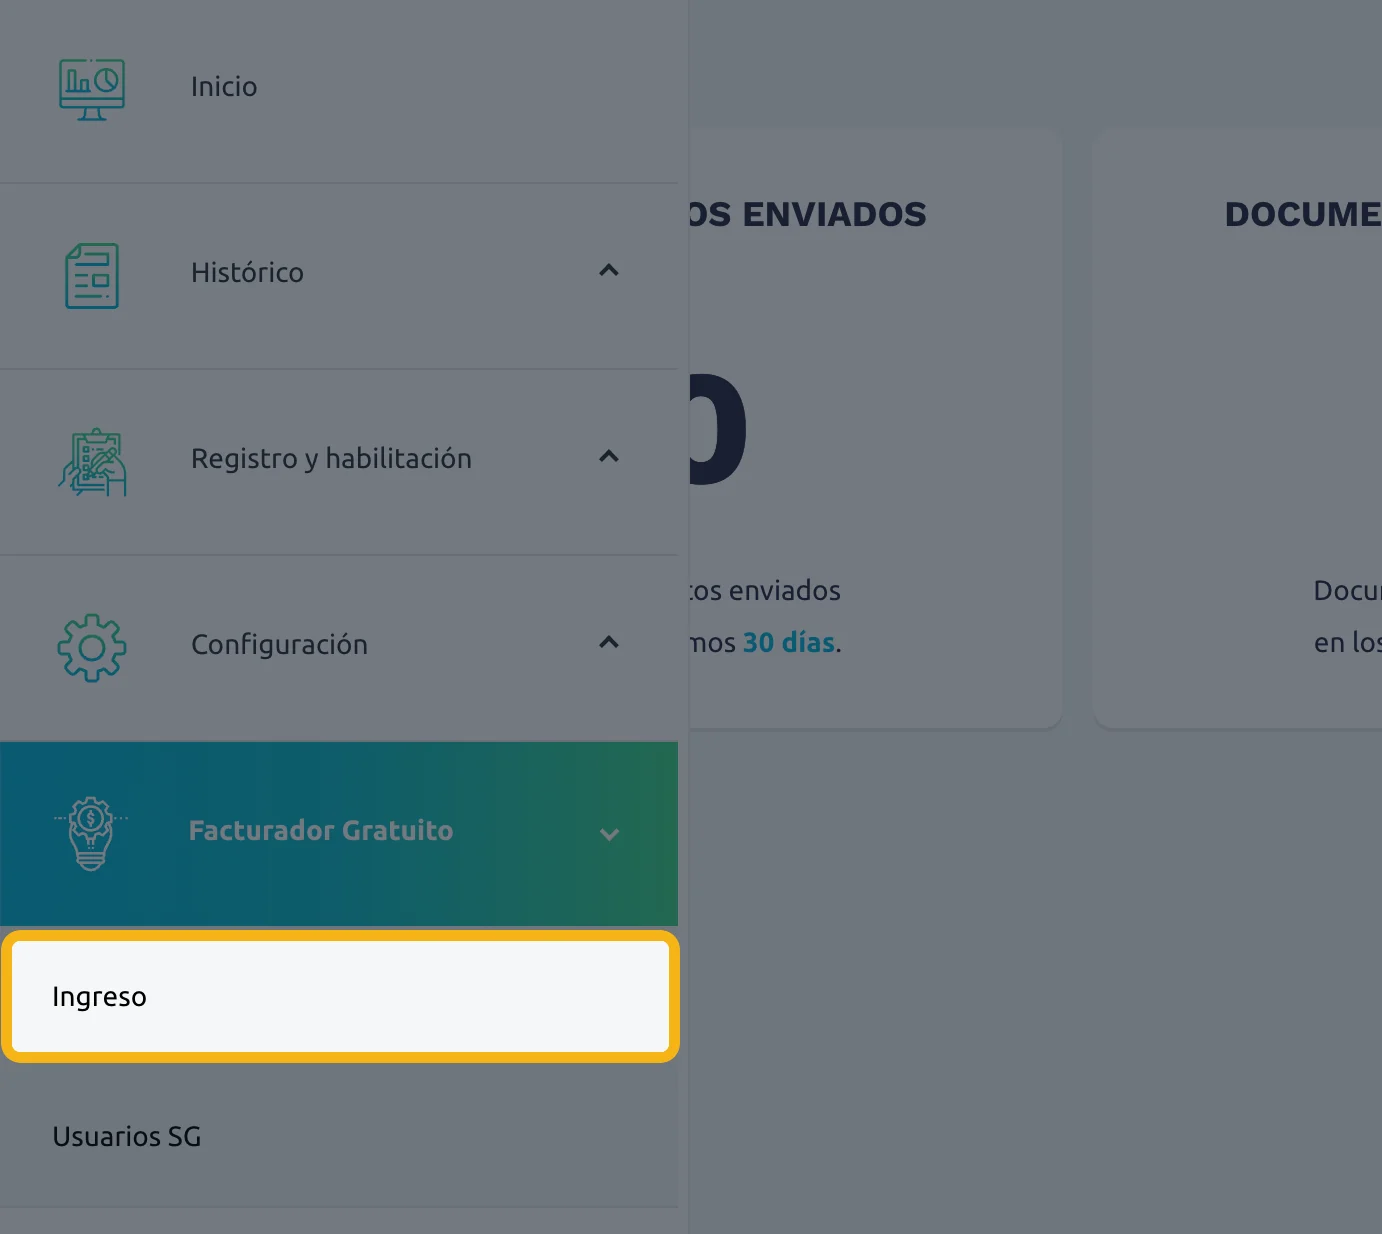Click the '30 días' highlighted text
Image resolution: width=1382 pixels, height=1234 pixels.
788,643
